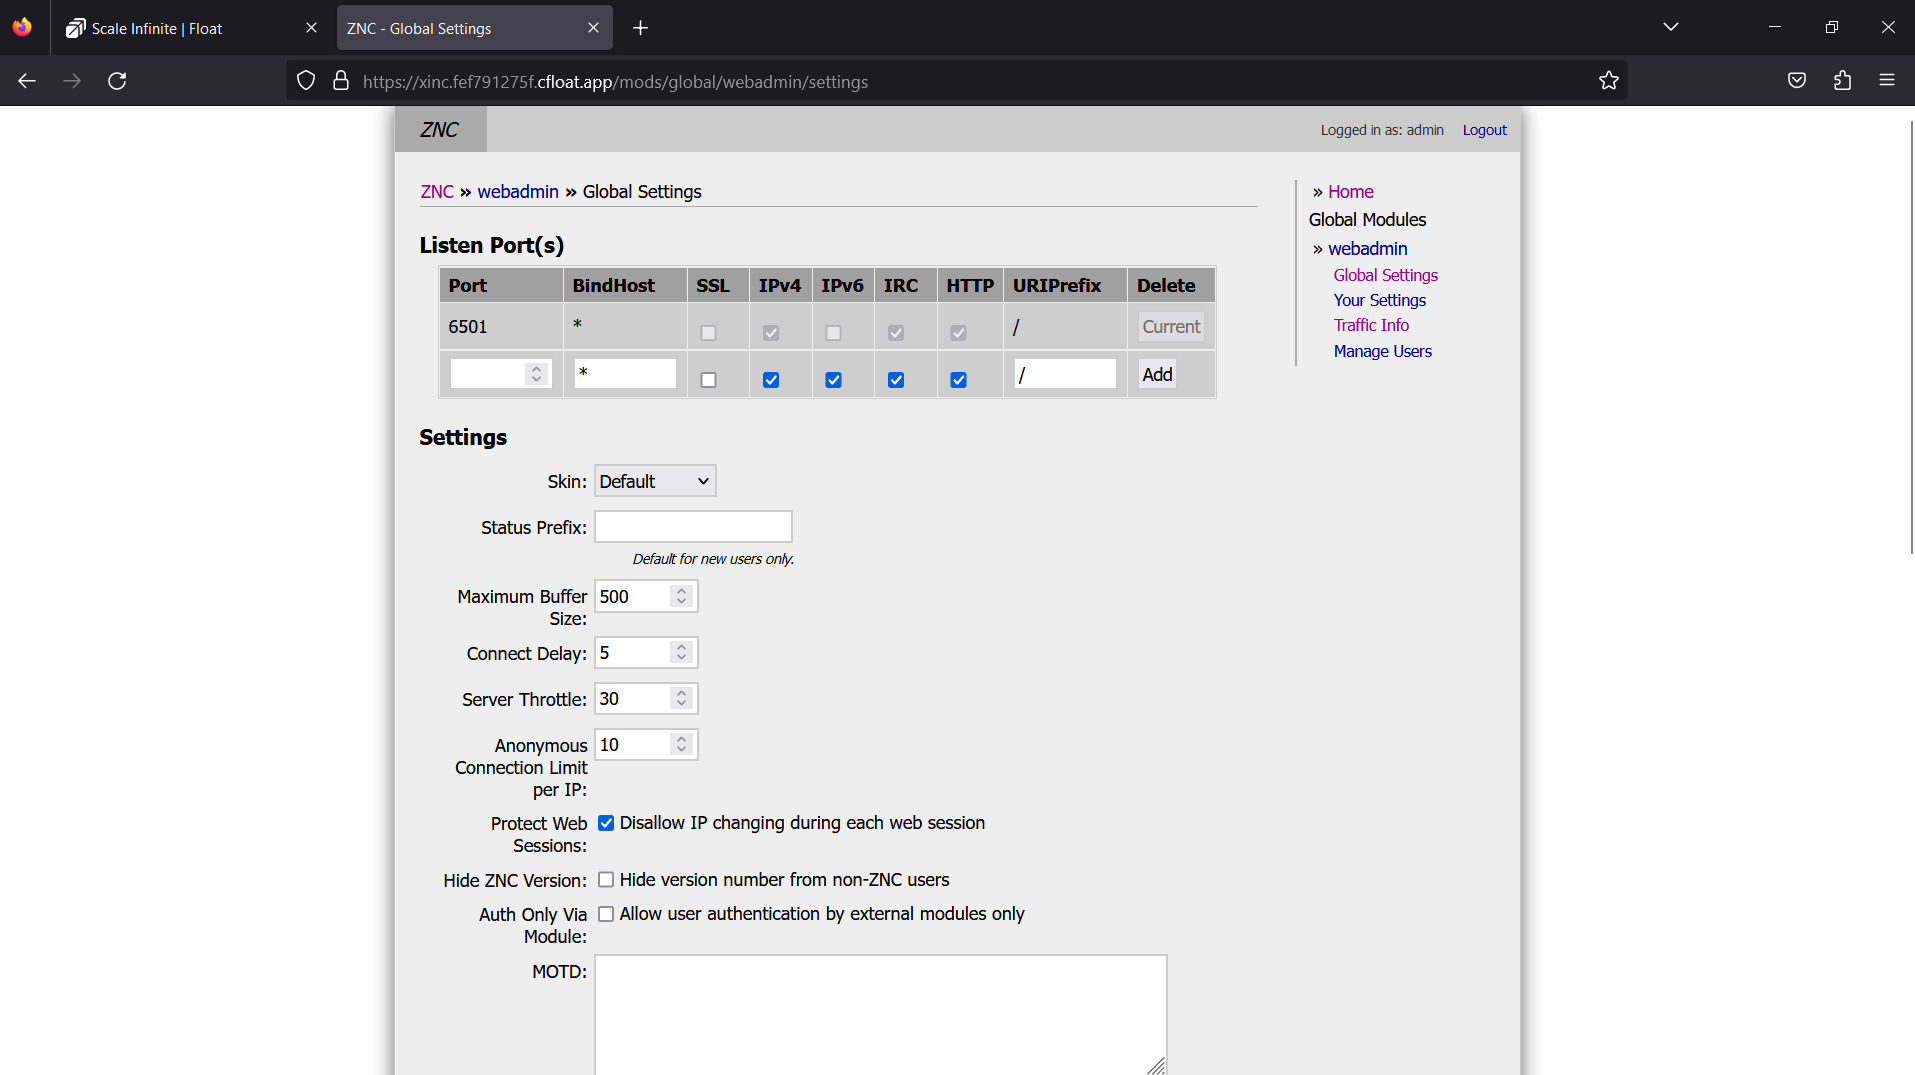Click the ZNC header logo
The height and width of the screenshot is (1075, 1915).
click(440, 130)
